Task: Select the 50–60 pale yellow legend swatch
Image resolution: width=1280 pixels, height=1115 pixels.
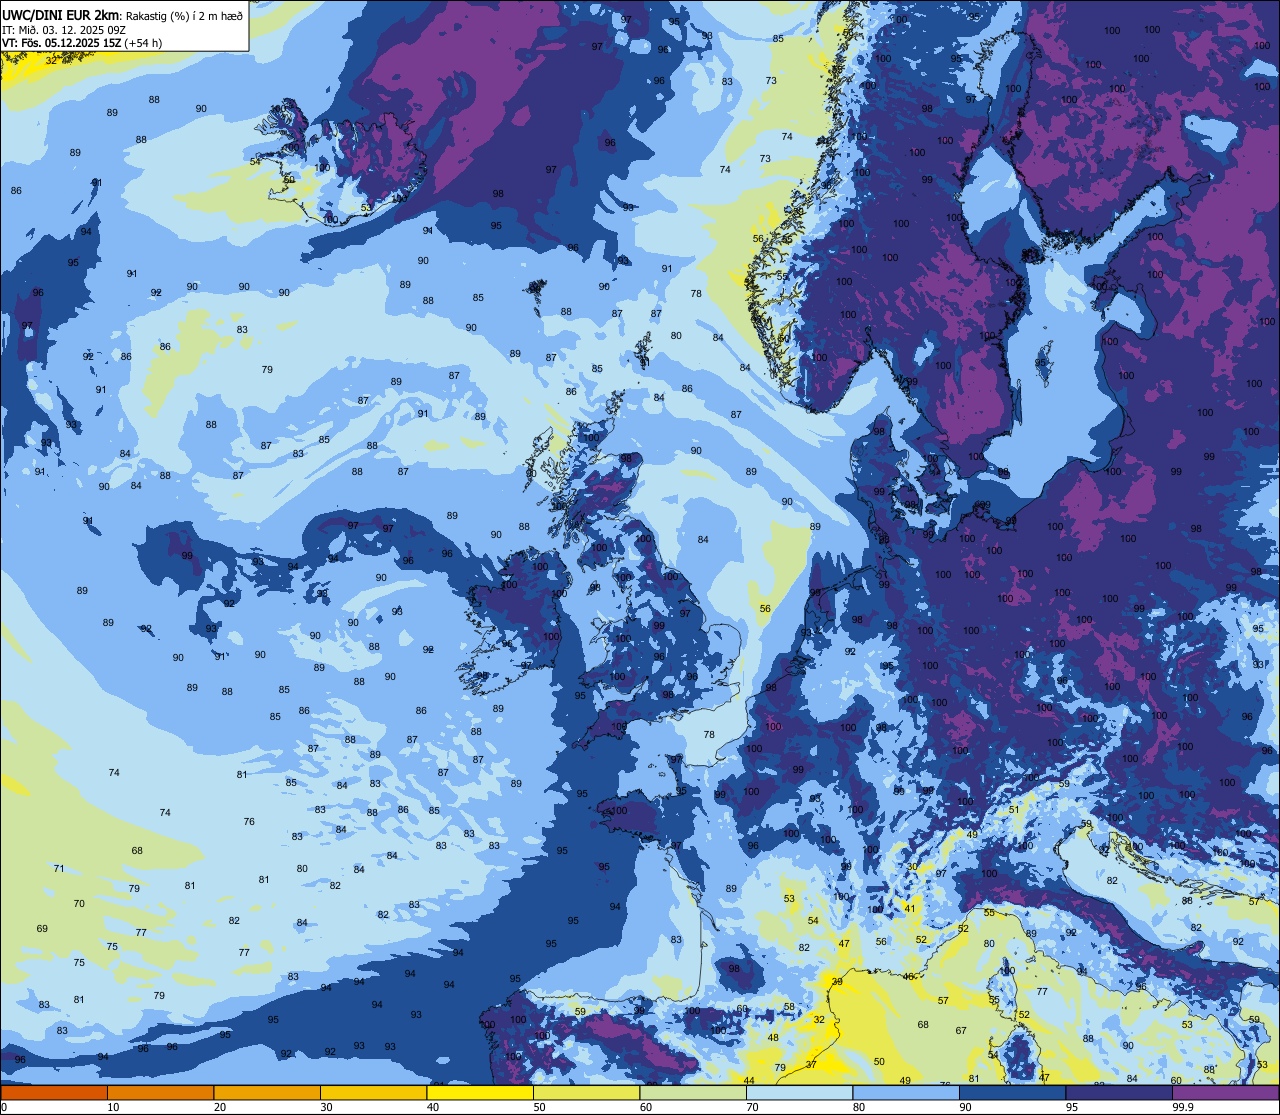Action: click(x=586, y=1092)
